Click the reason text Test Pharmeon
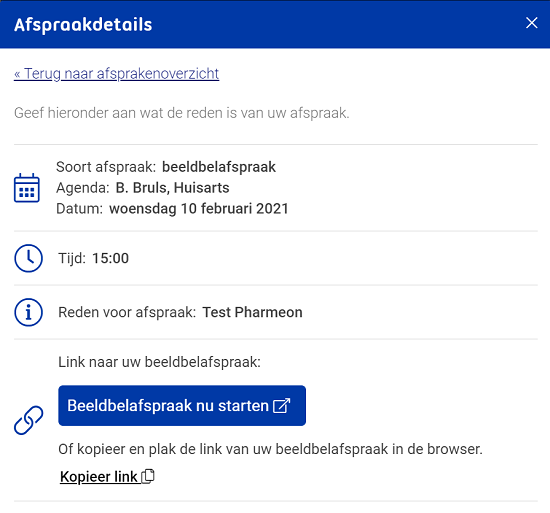Image resolution: width=550 pixels, height=513 pixels. 253,312
